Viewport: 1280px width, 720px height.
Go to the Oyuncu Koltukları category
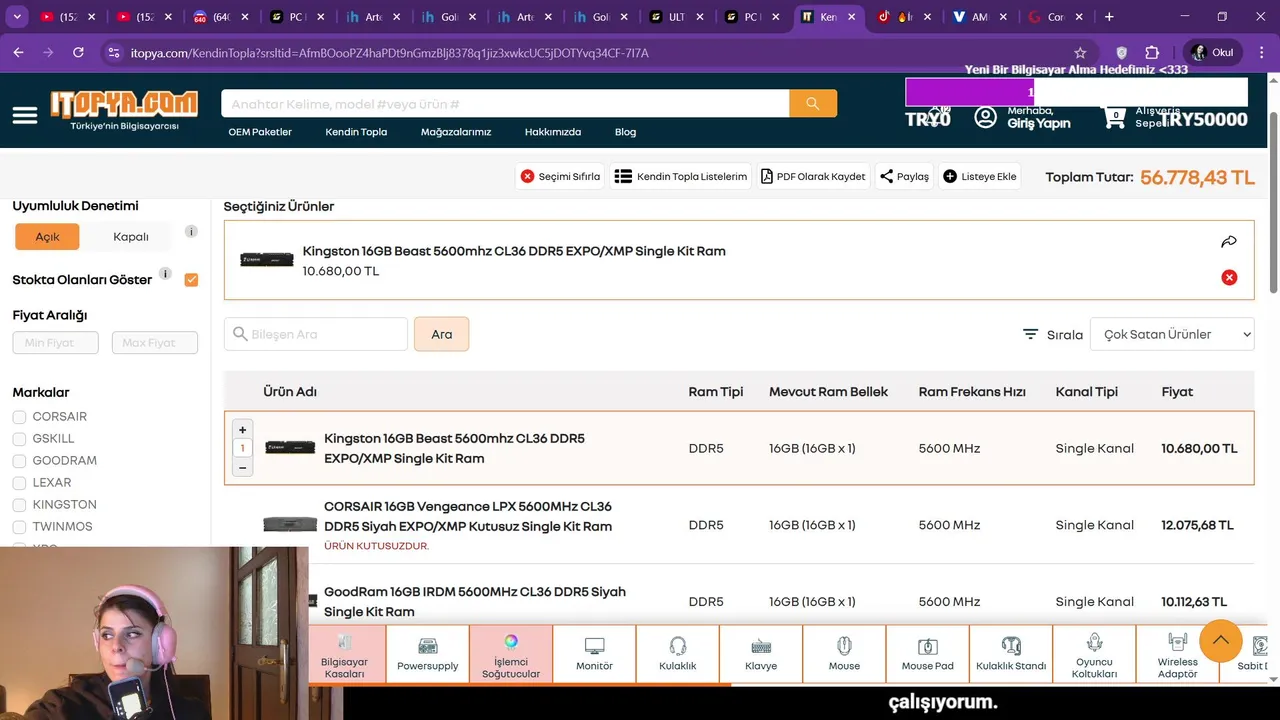(x=1094, y=655)
